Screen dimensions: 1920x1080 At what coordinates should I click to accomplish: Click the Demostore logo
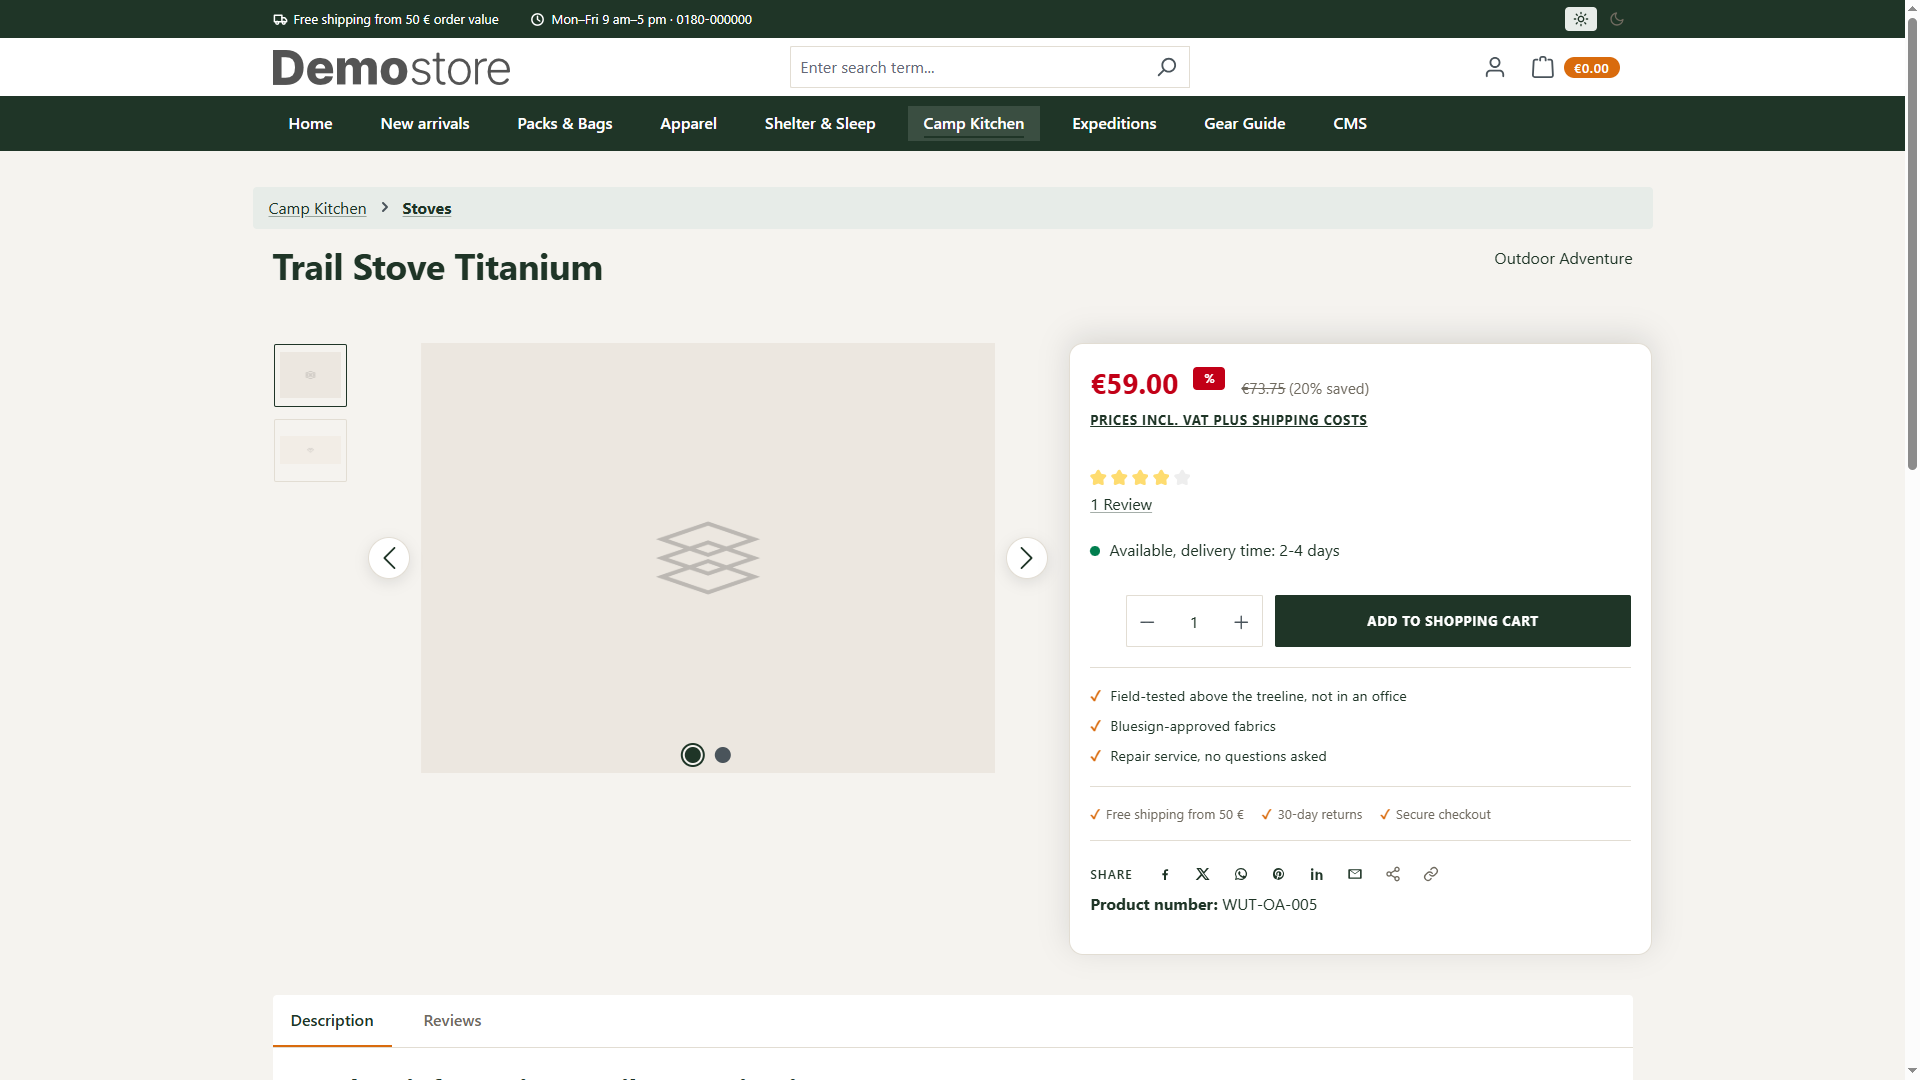coord(391,67)
